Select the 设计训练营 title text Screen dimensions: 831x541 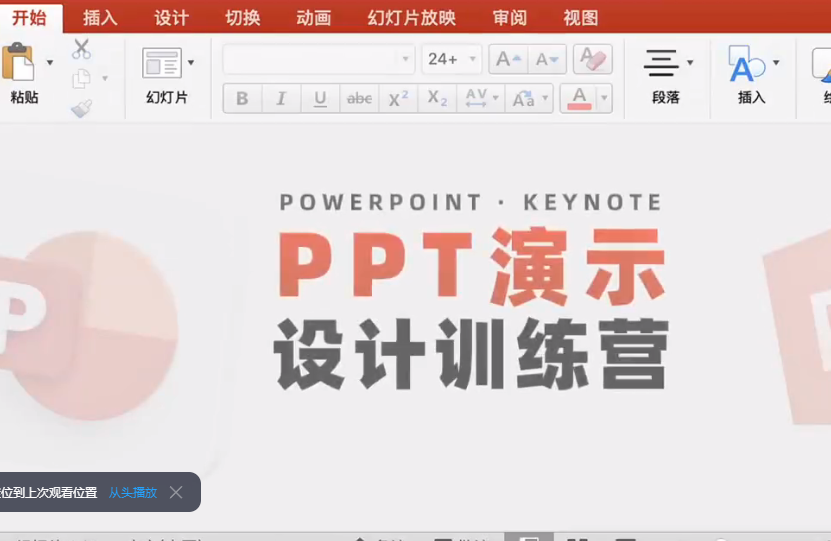(471, 354)
